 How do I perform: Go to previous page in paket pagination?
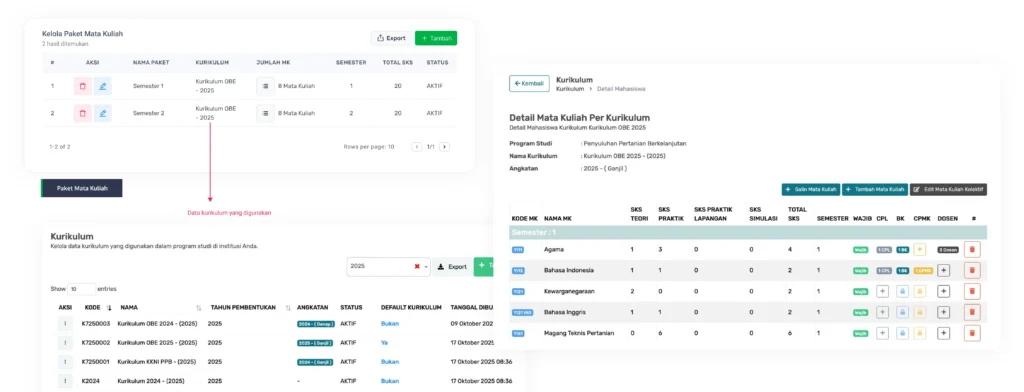tap(417, 147)
